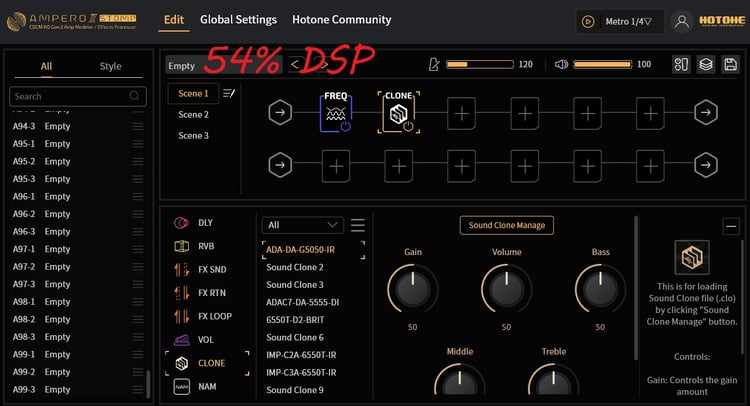Open drag handle menu for A95-1
Image resolution: width=750 pixels, height=406 pixels.
(138, 144)
